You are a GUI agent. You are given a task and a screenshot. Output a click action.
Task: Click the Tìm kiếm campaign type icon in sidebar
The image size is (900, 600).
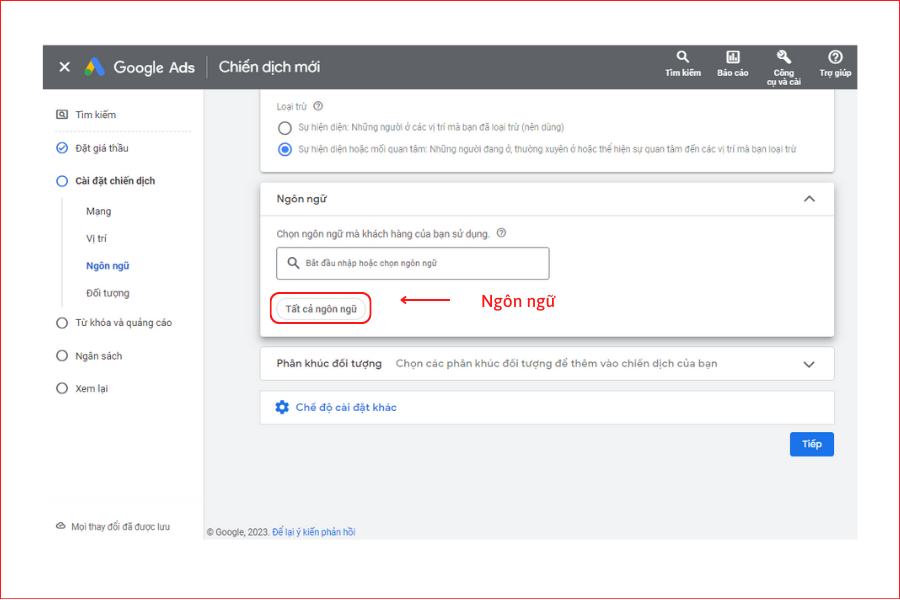point(61,114)
